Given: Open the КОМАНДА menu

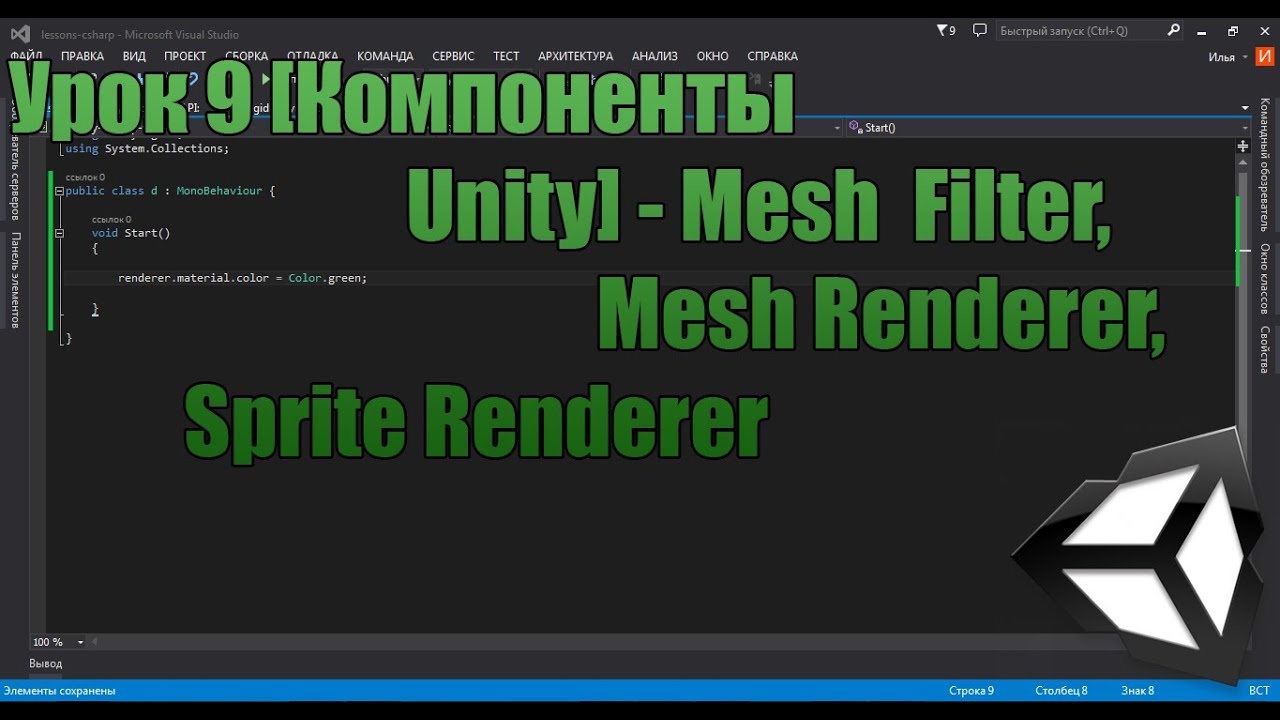Looking at the screenshot, I should coord(385,56).
